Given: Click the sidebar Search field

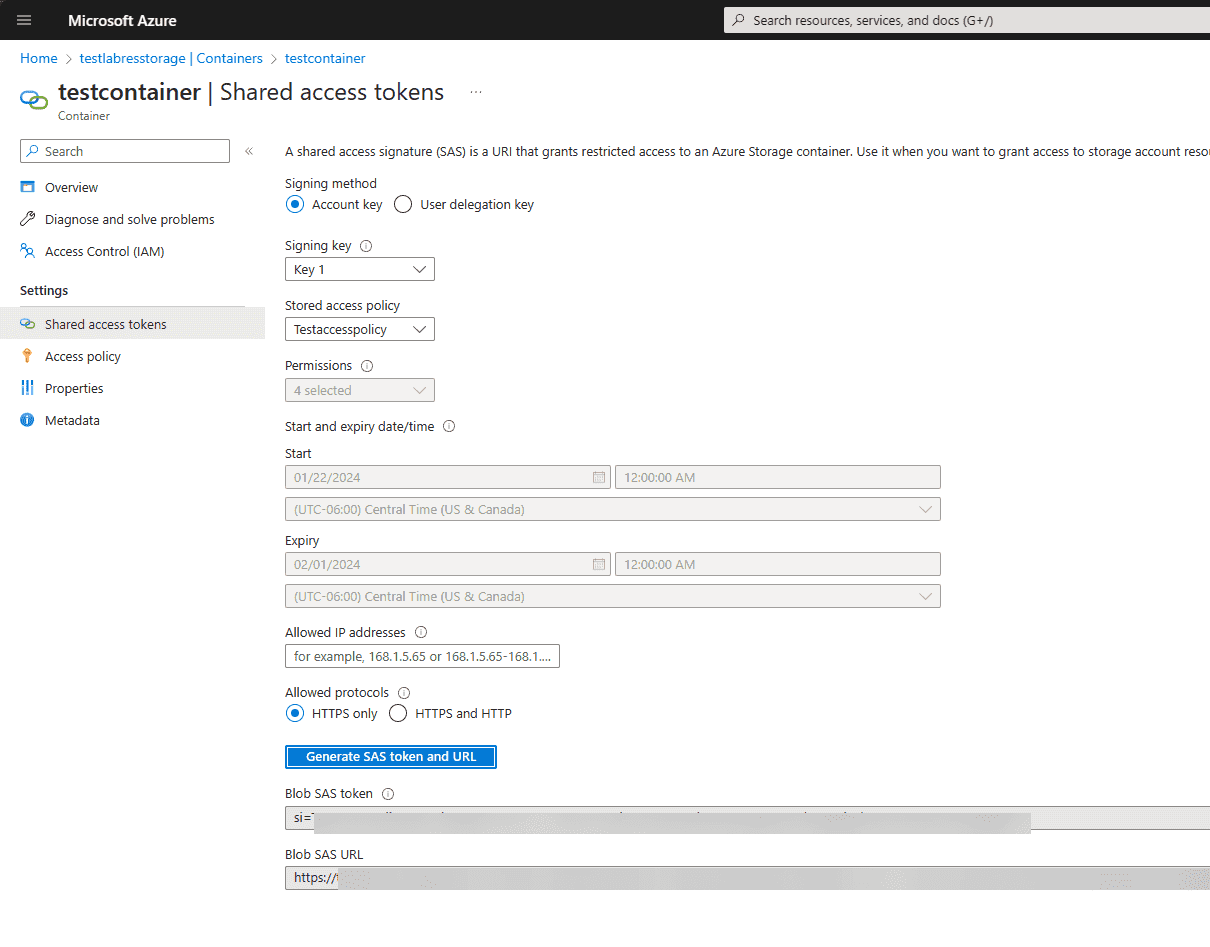Looking at the screenshot, I should 125,151.
